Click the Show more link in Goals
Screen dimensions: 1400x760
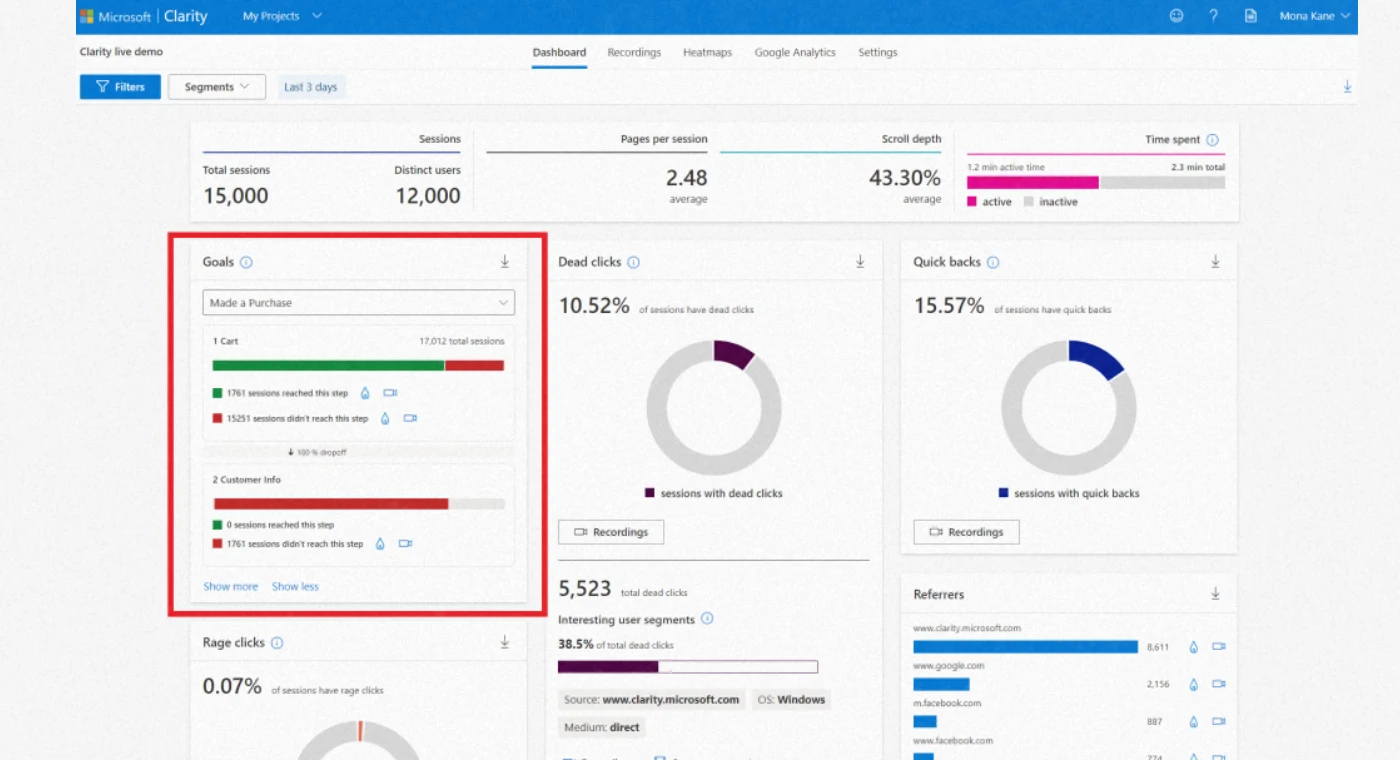click(x=231, y=587)
